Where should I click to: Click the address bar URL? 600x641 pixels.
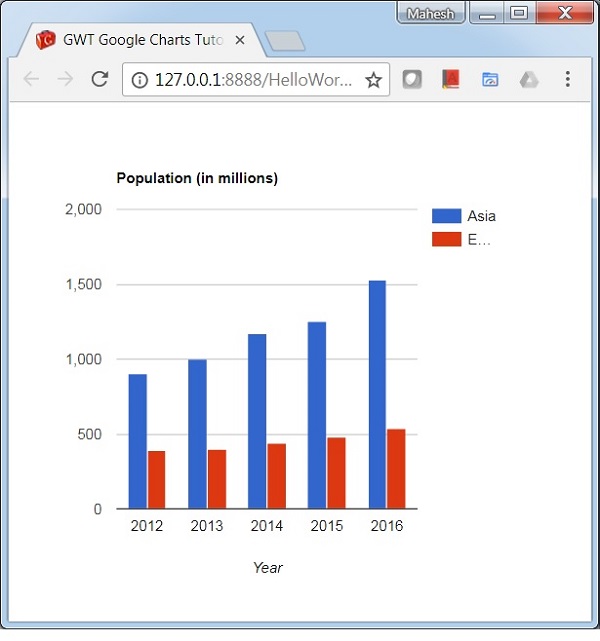253,80
